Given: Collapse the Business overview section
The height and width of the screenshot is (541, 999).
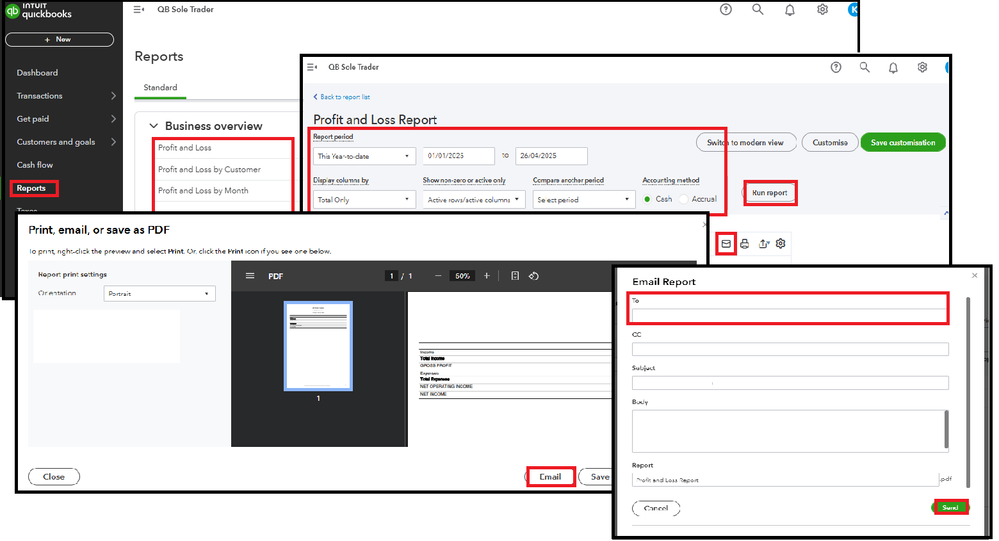Looking at the screenshot, I should tap(154, 126).
